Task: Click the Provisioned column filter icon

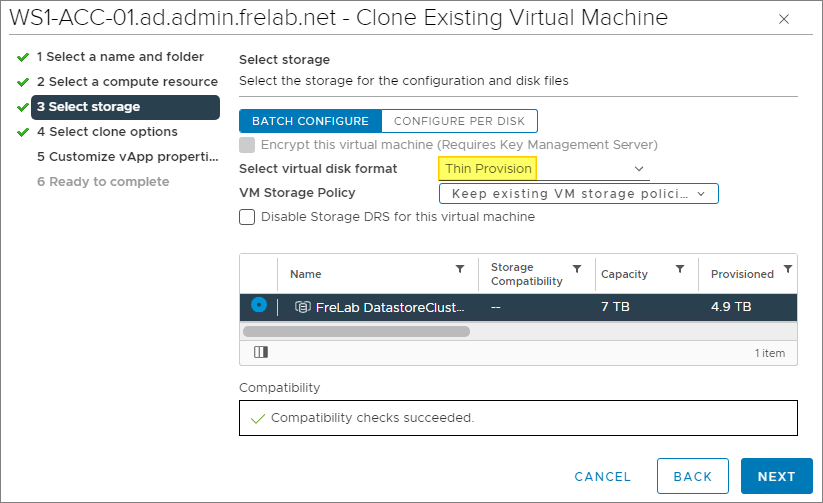Action: click(788, 269)
